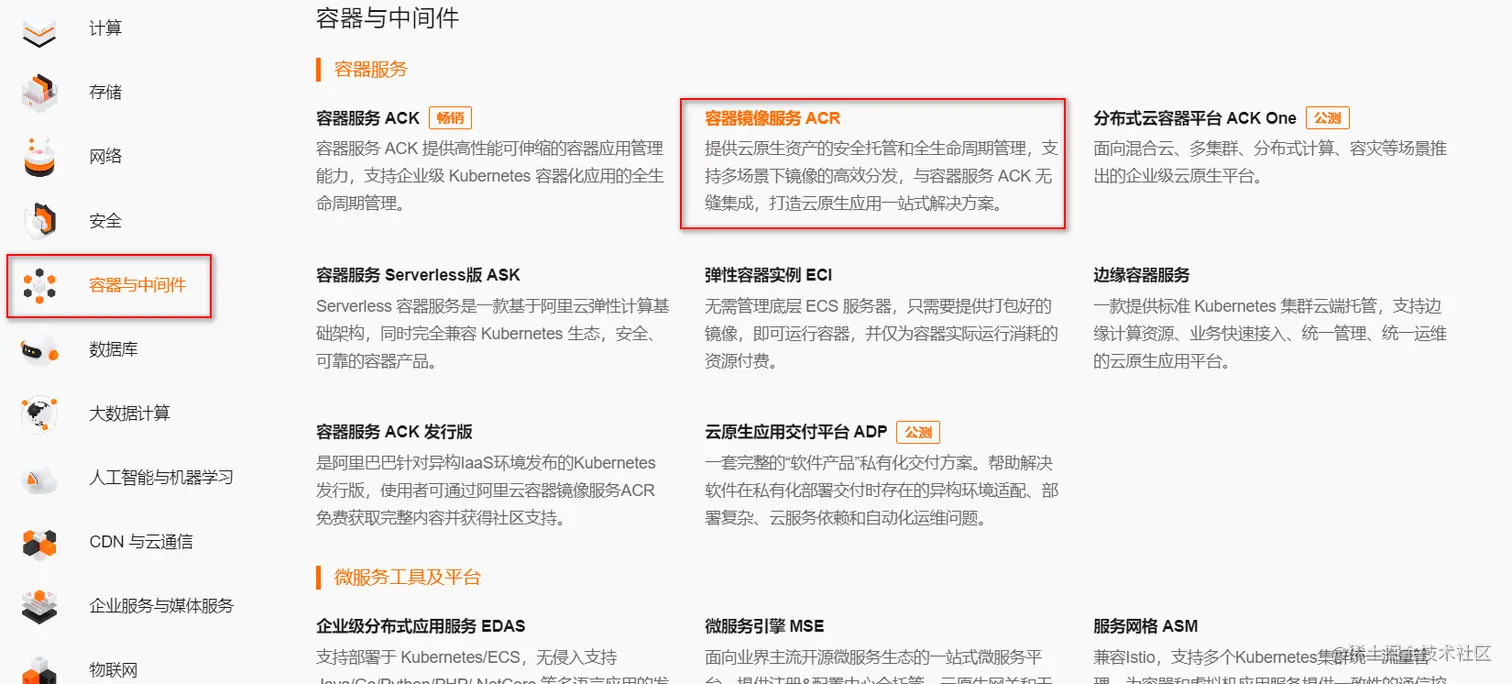Select 网络 in the sidebar menu
The height and width of the screenshot is (684, 1512).
click(x=105, y=157)
